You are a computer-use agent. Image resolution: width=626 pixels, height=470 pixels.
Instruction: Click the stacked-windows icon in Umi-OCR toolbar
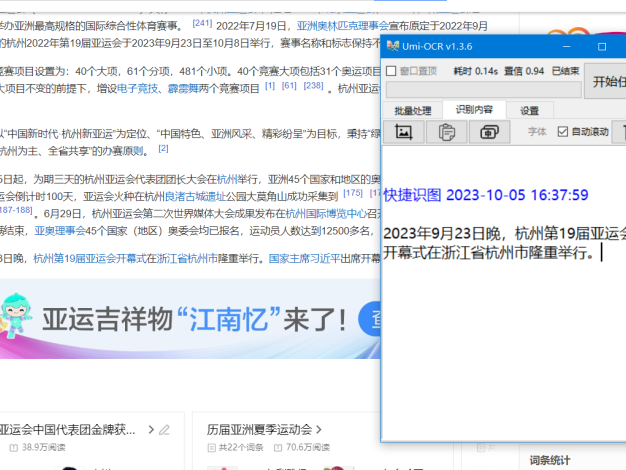pyautogui.click(x=489, y=132)
